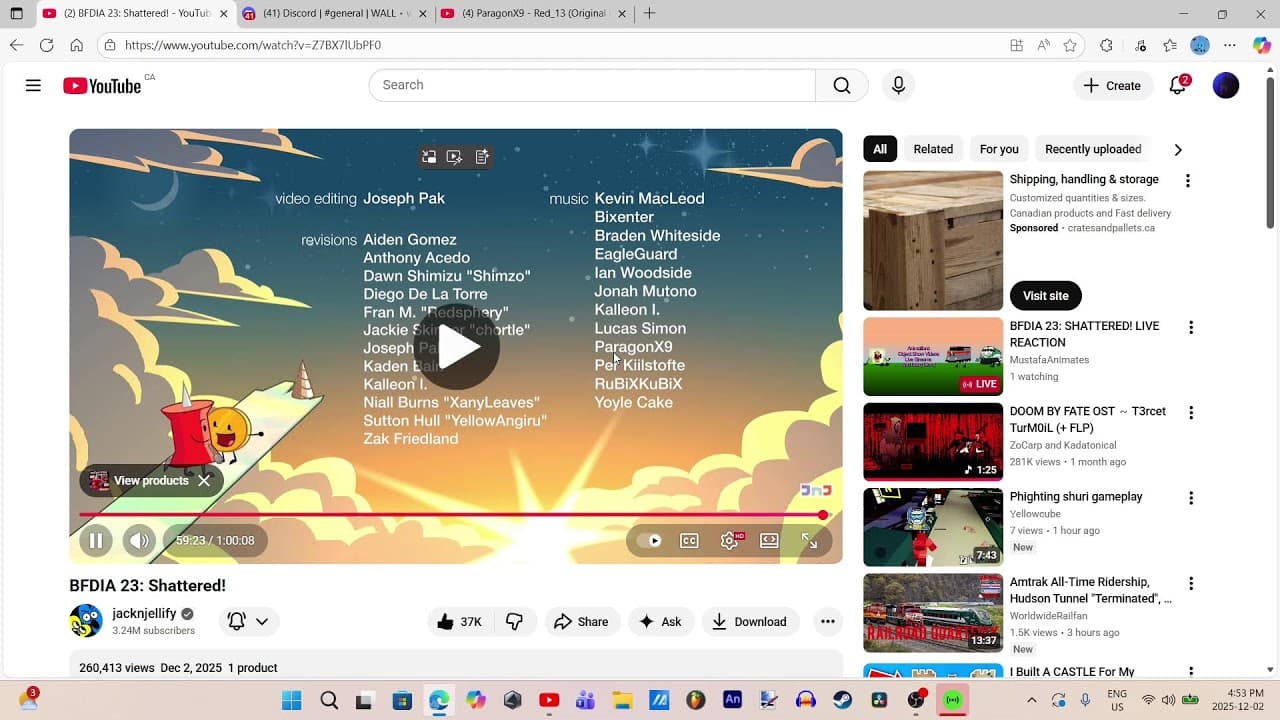Viewport: 1280px width, 720px height.
Task: Open the player settings gear
Action: [x=730, y=541]
